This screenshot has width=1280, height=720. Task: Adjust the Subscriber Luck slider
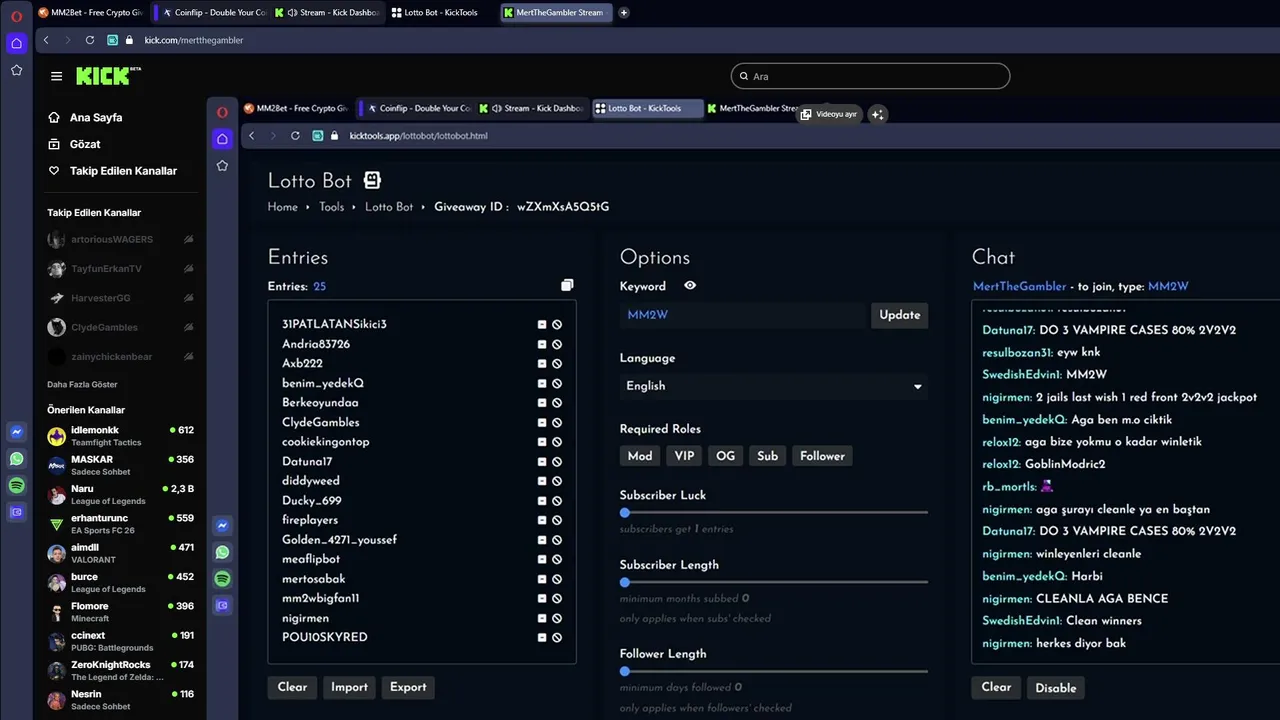[x=774, y=513]
